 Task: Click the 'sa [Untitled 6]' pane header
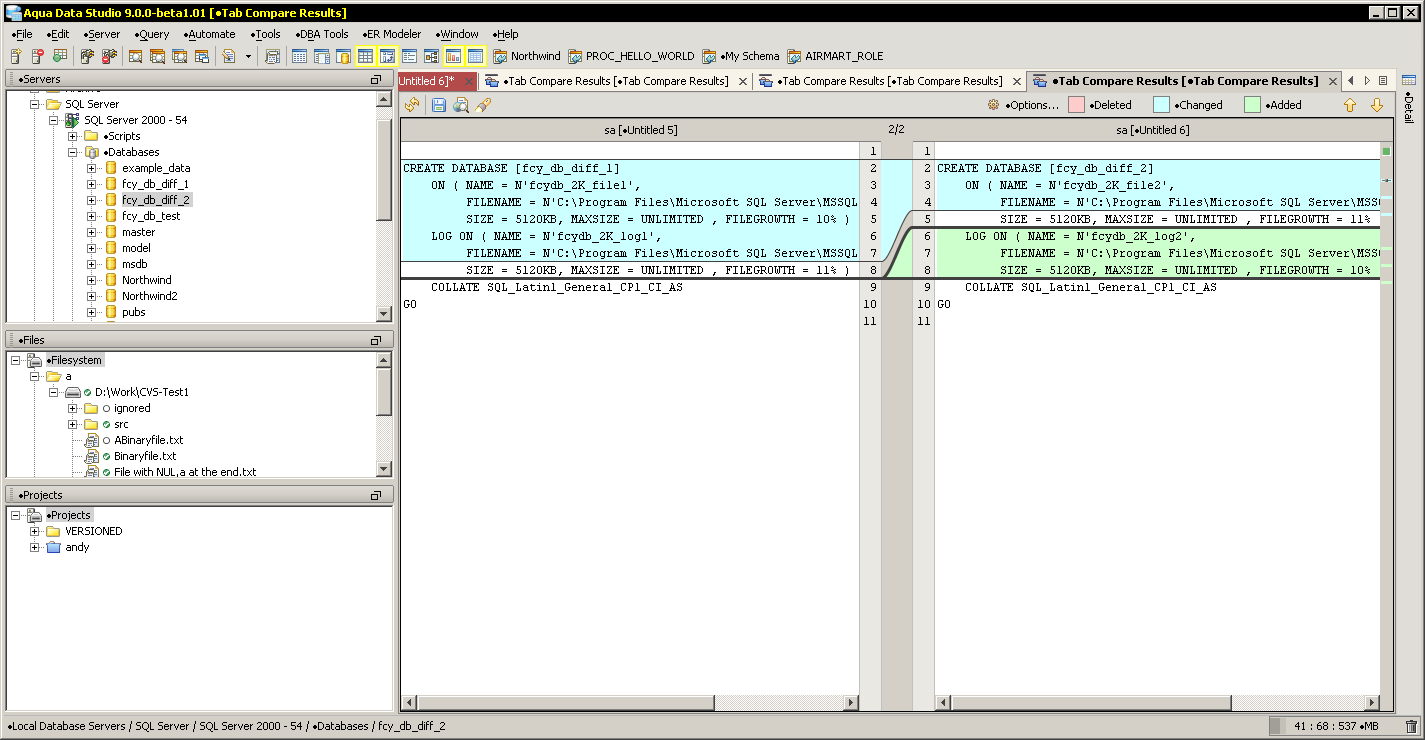tap(1153, 130)
